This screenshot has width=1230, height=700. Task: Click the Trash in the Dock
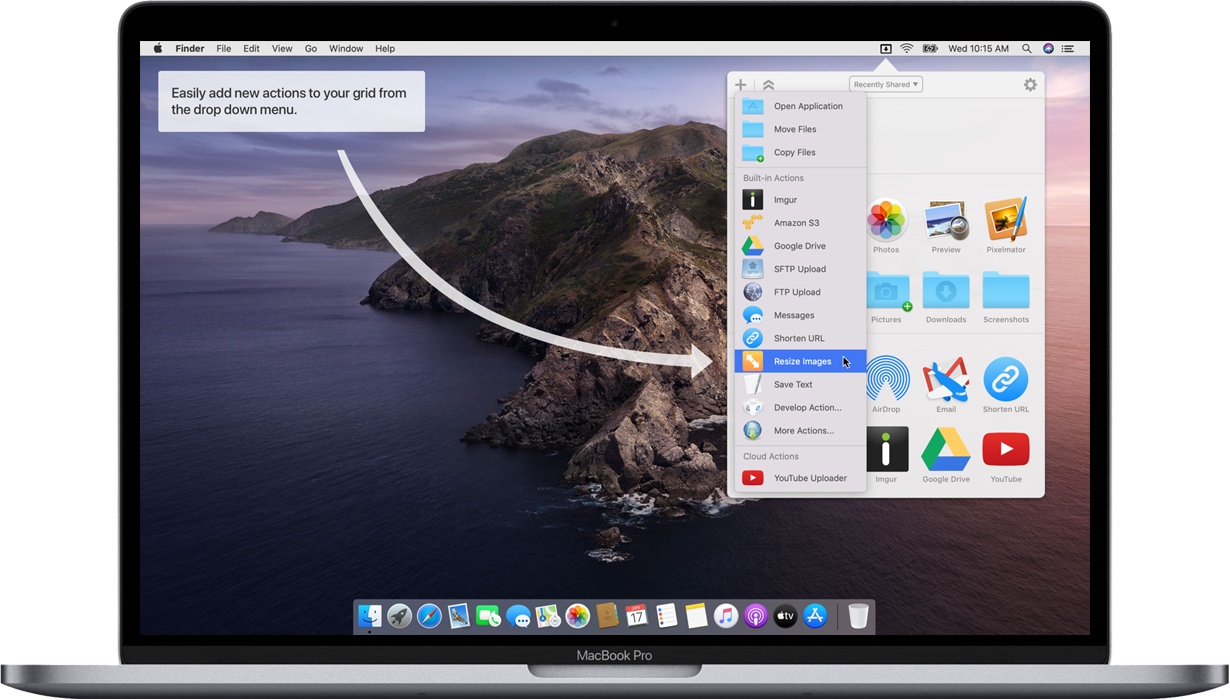coord(858,615)
